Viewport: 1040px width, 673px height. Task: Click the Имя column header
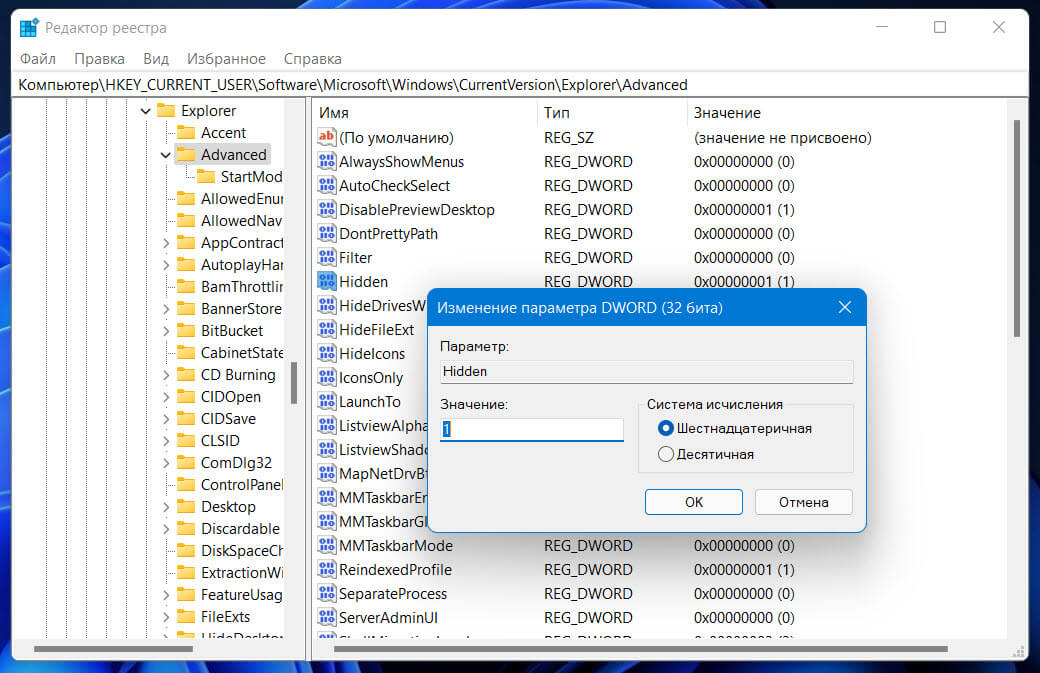(x=424, y=113)
